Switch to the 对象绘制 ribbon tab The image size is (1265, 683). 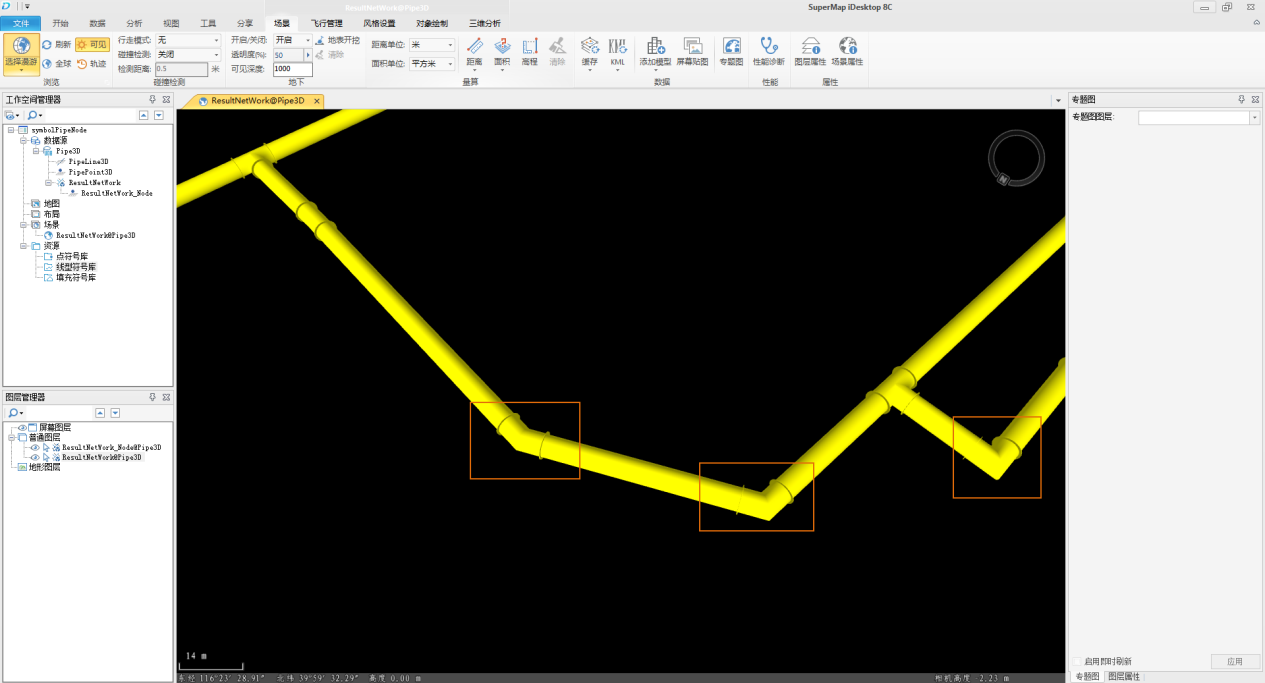432,23
